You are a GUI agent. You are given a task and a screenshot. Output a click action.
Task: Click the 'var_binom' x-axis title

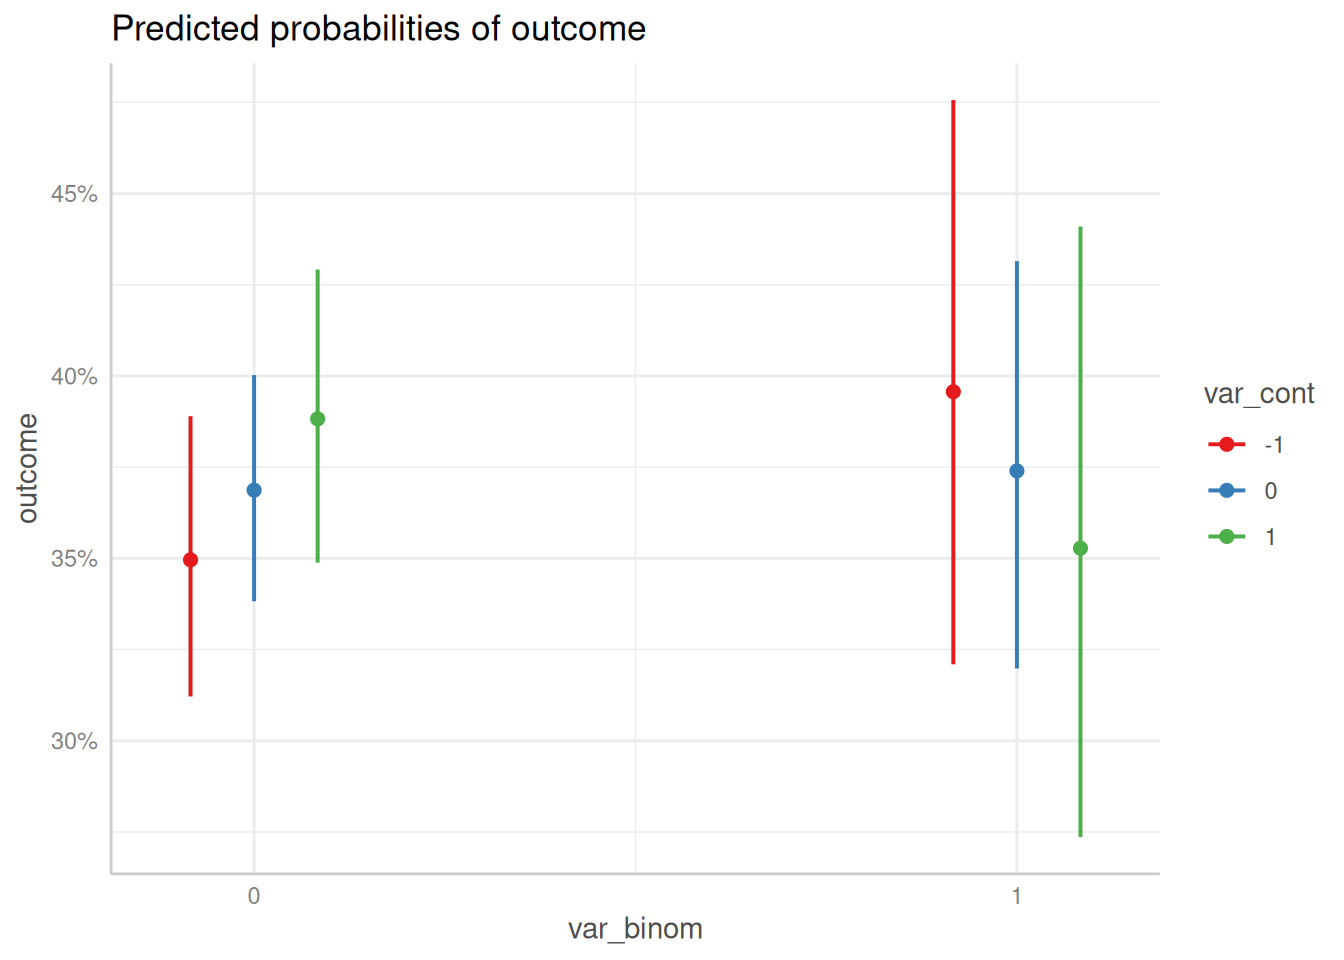pyautogui.click(x=635, y=929)
